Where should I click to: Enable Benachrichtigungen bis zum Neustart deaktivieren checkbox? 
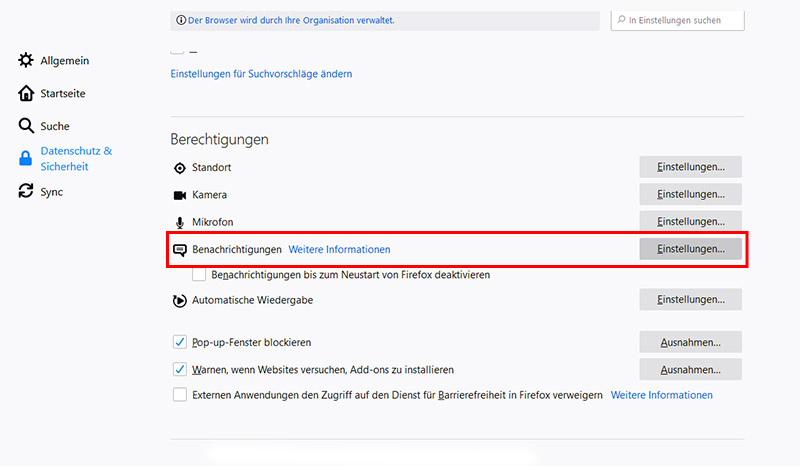[199, 275]
